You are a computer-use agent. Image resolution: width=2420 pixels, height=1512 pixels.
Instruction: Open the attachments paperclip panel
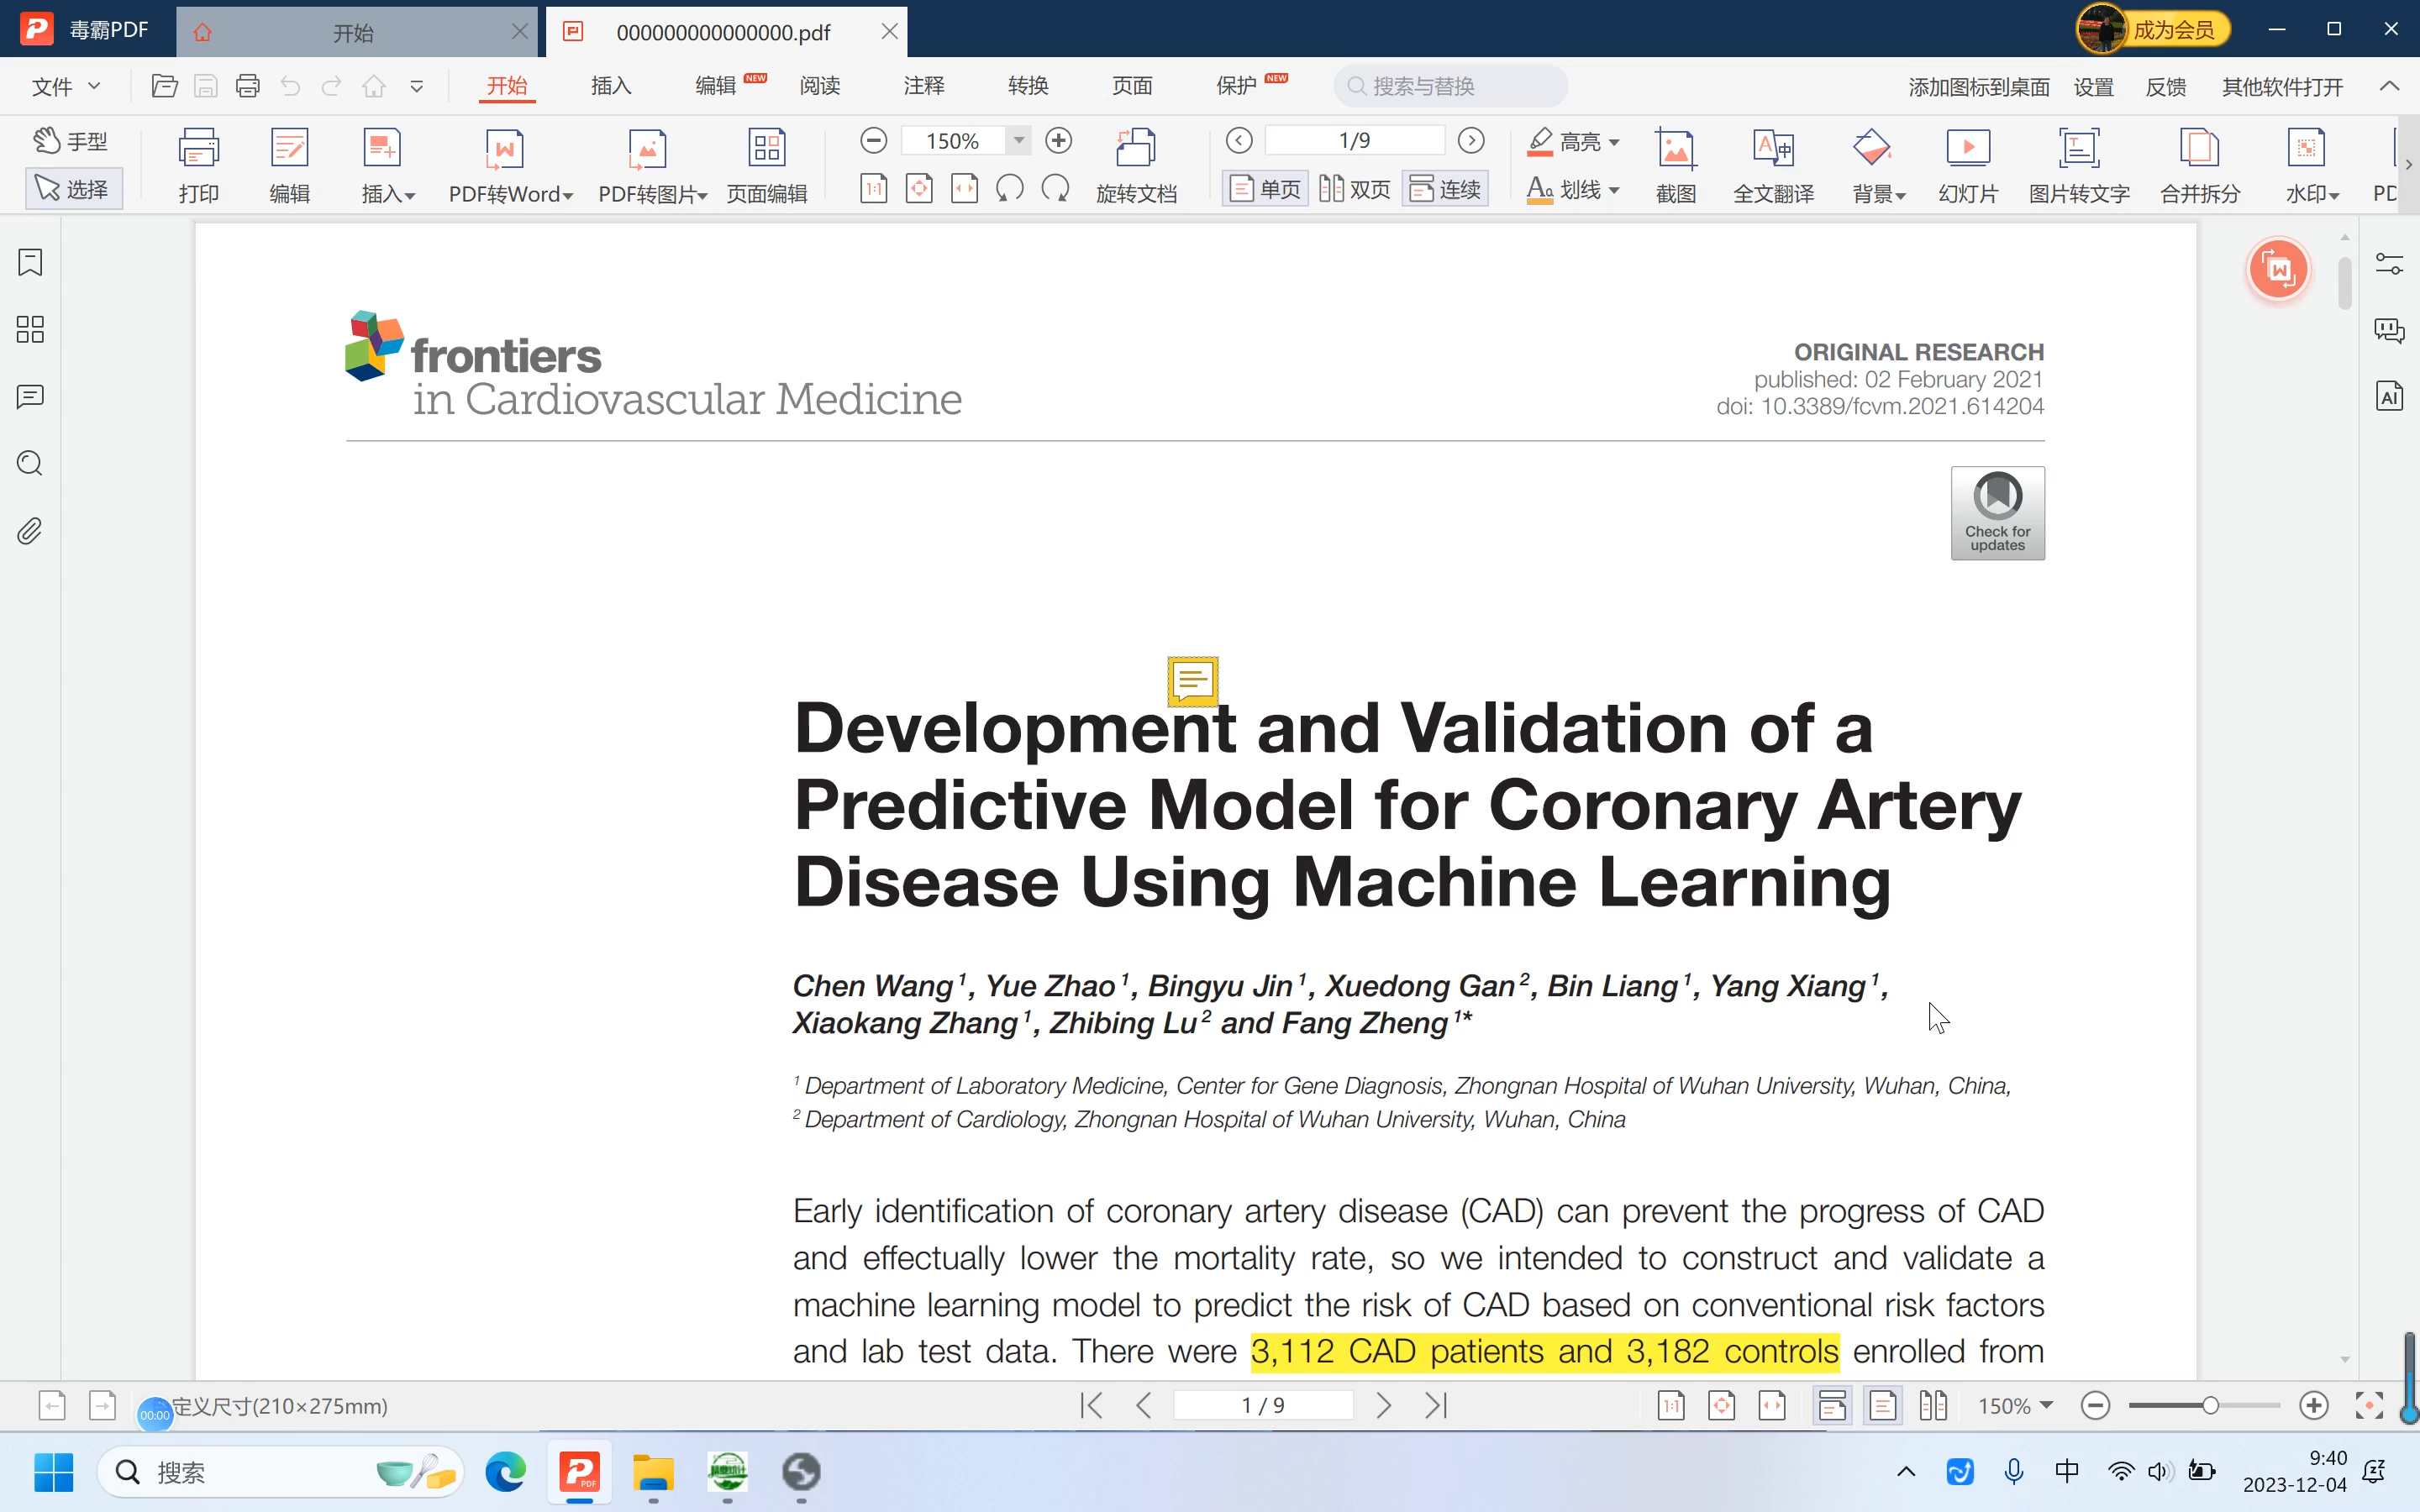tap(30, 531)
